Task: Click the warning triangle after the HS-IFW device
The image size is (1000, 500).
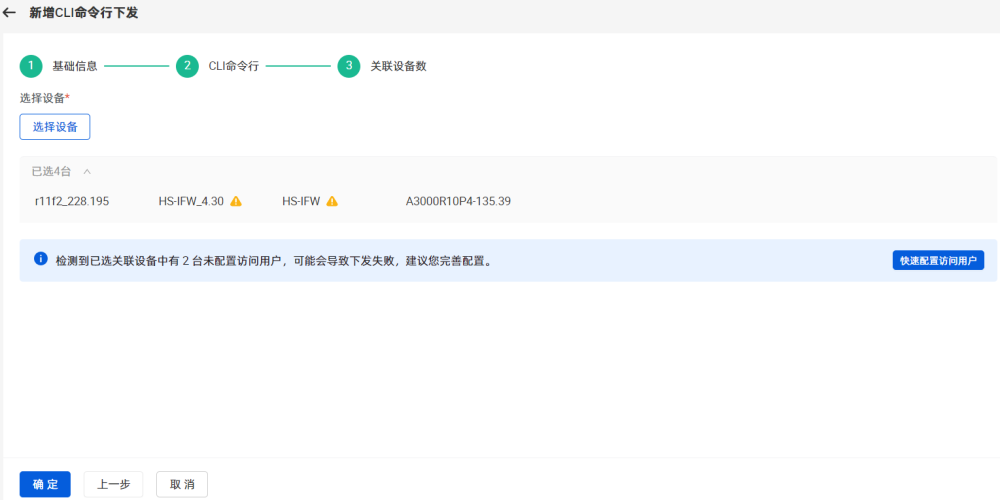Action: coord(332,201)
